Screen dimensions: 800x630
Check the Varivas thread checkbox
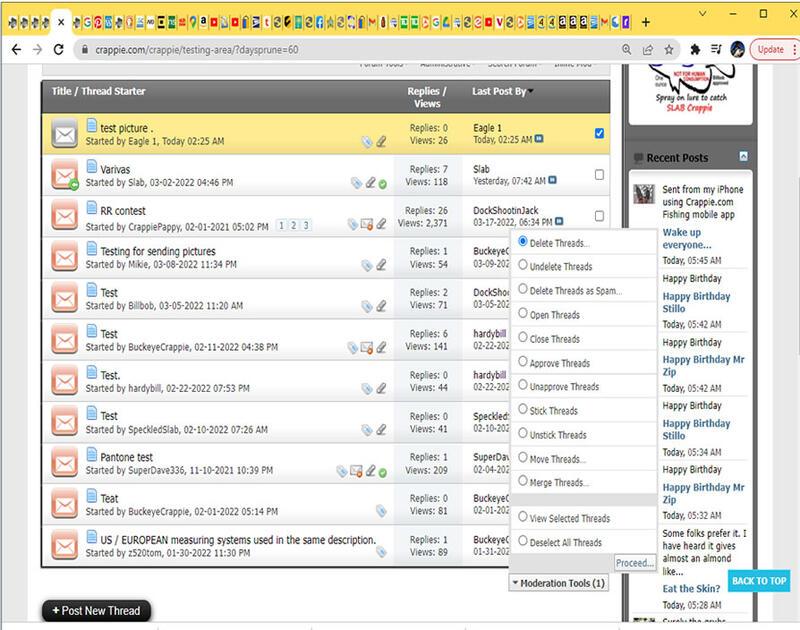pos(599,175)
